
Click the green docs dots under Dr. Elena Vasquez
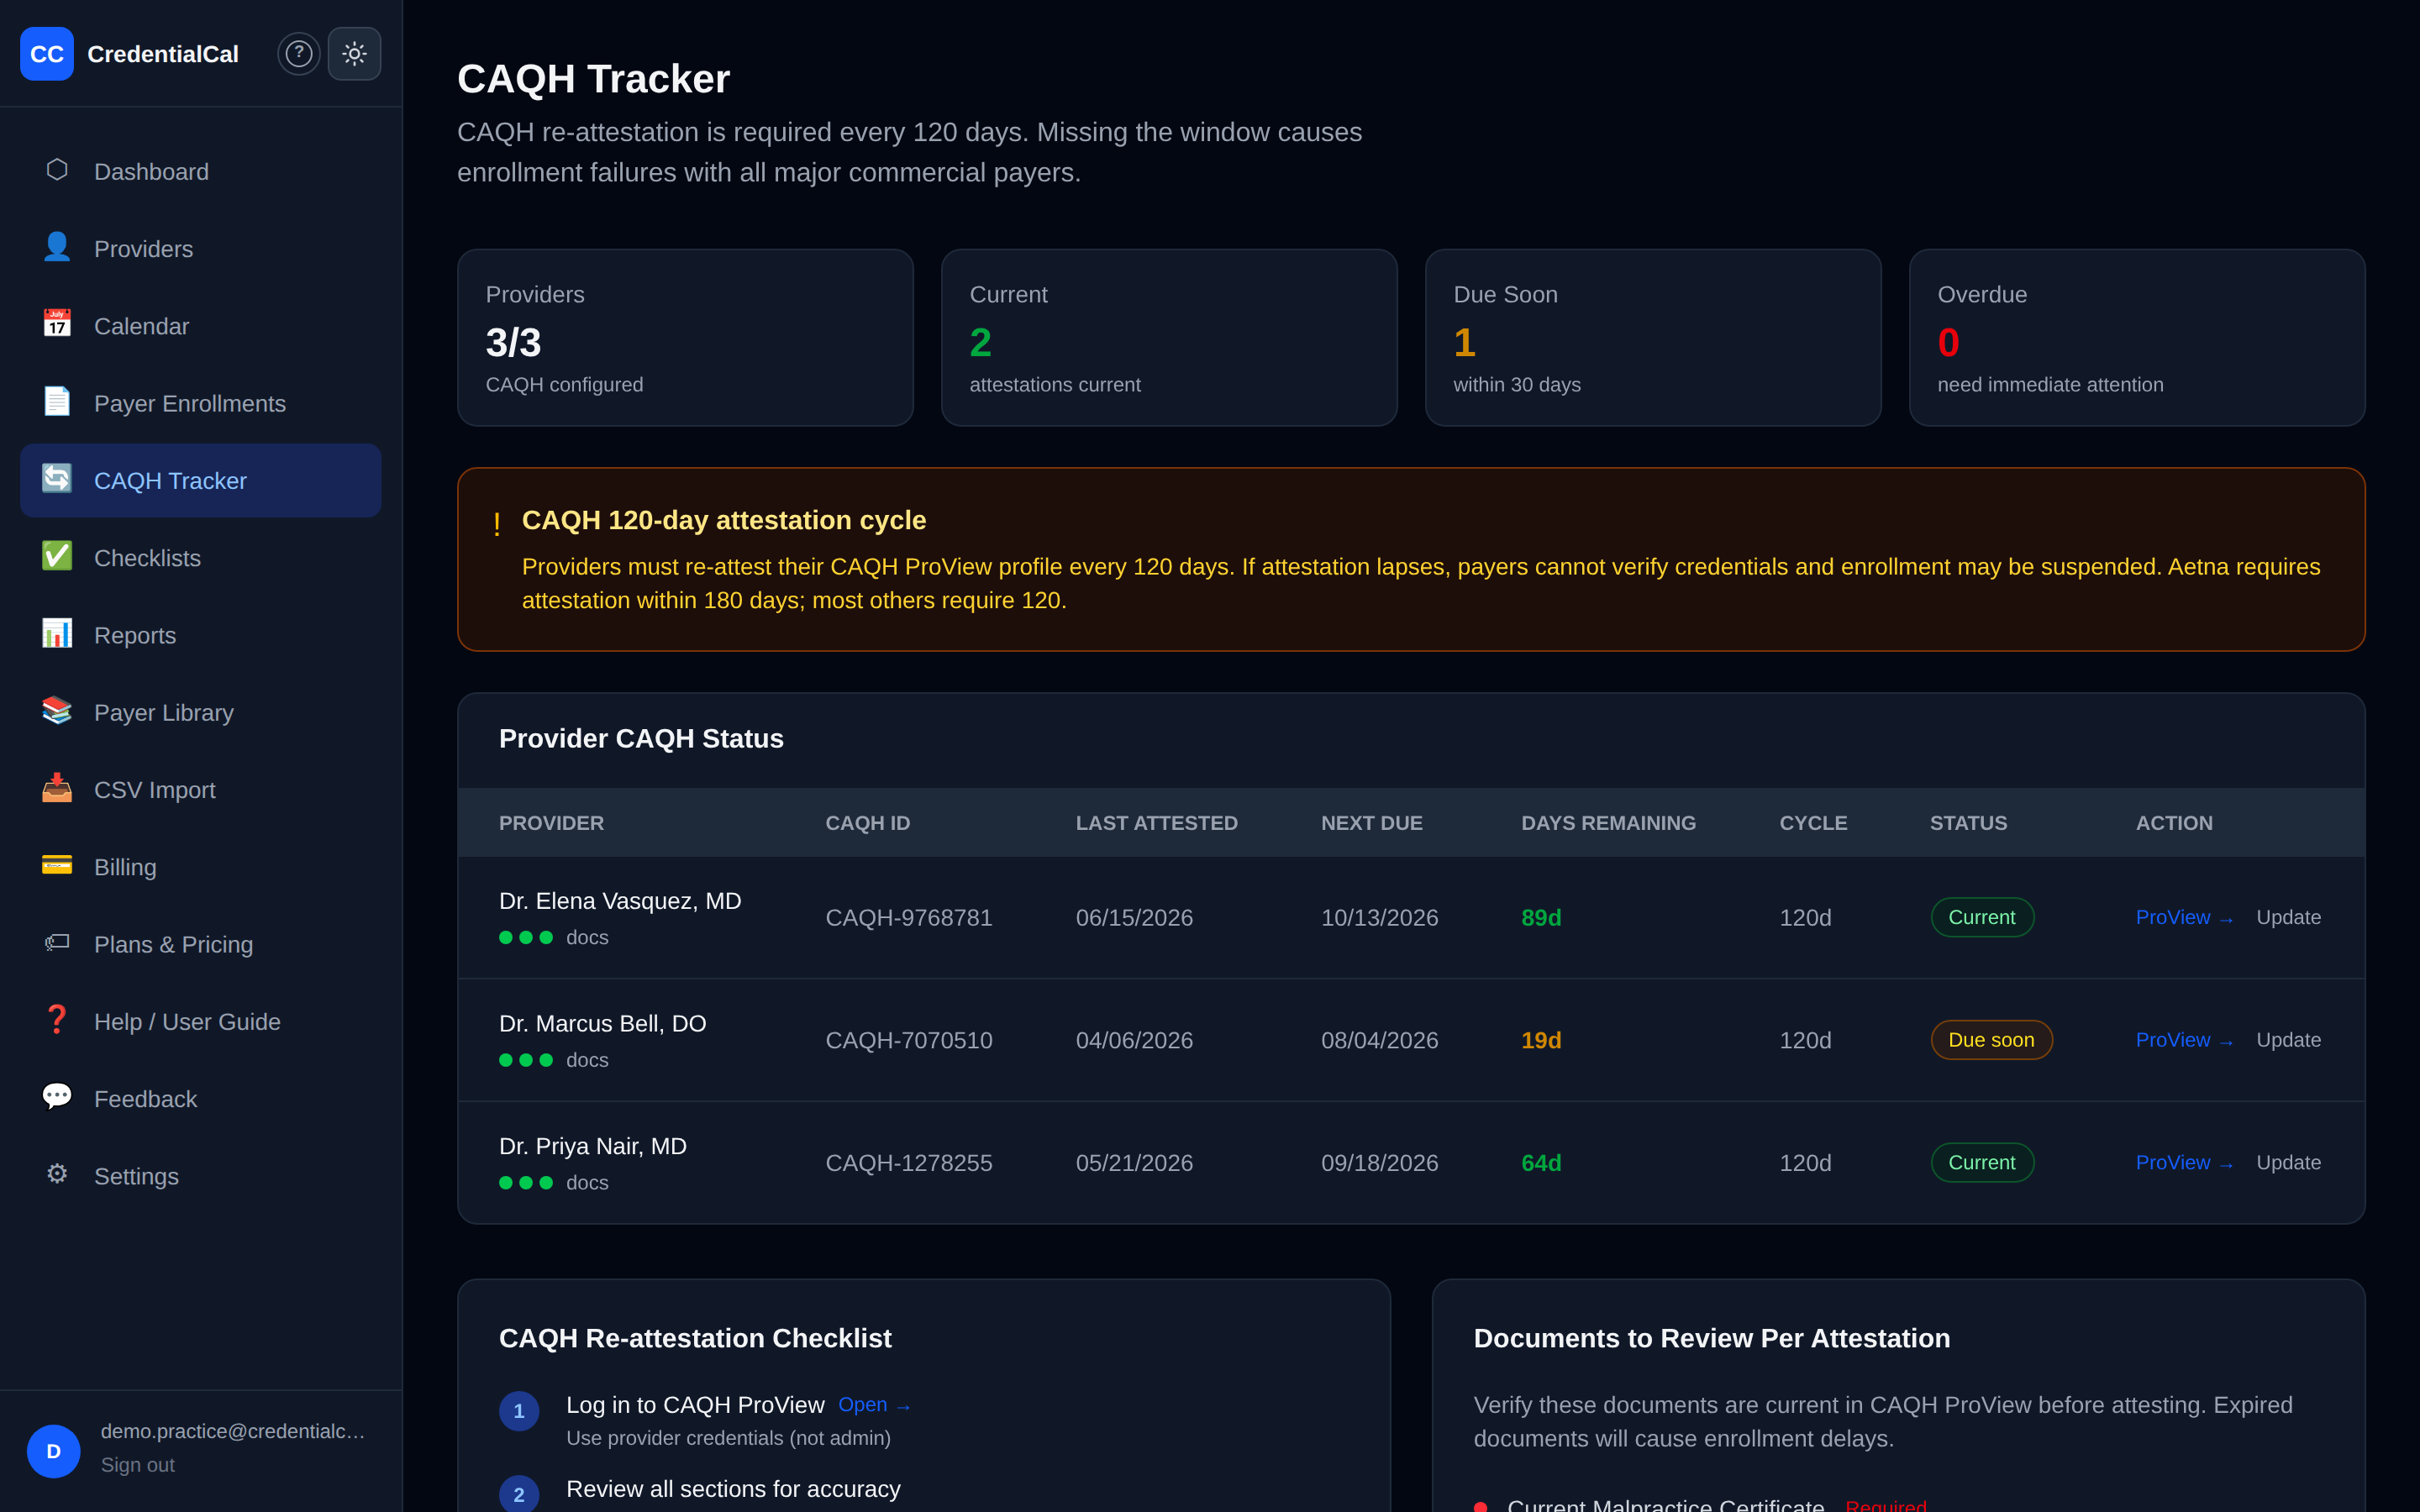(x=526, y=937)
